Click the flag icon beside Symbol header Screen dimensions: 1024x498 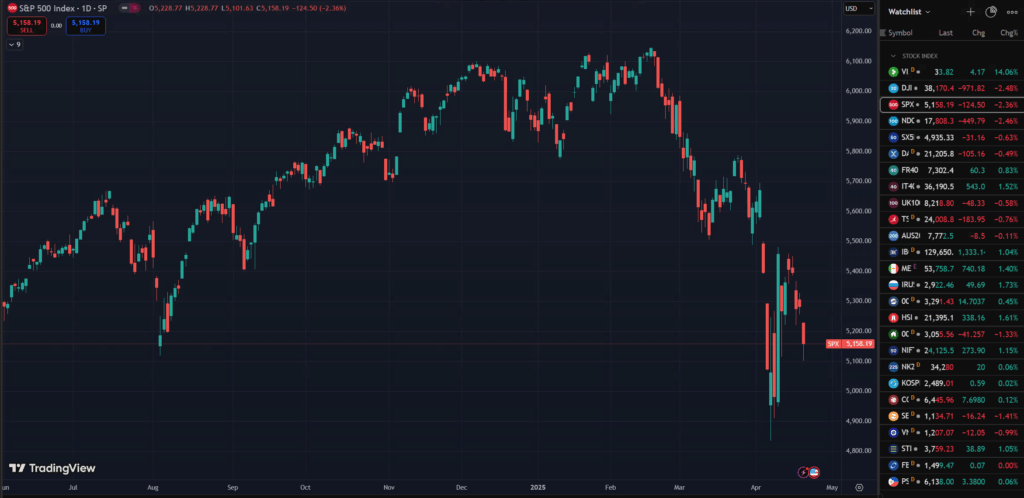883,33
